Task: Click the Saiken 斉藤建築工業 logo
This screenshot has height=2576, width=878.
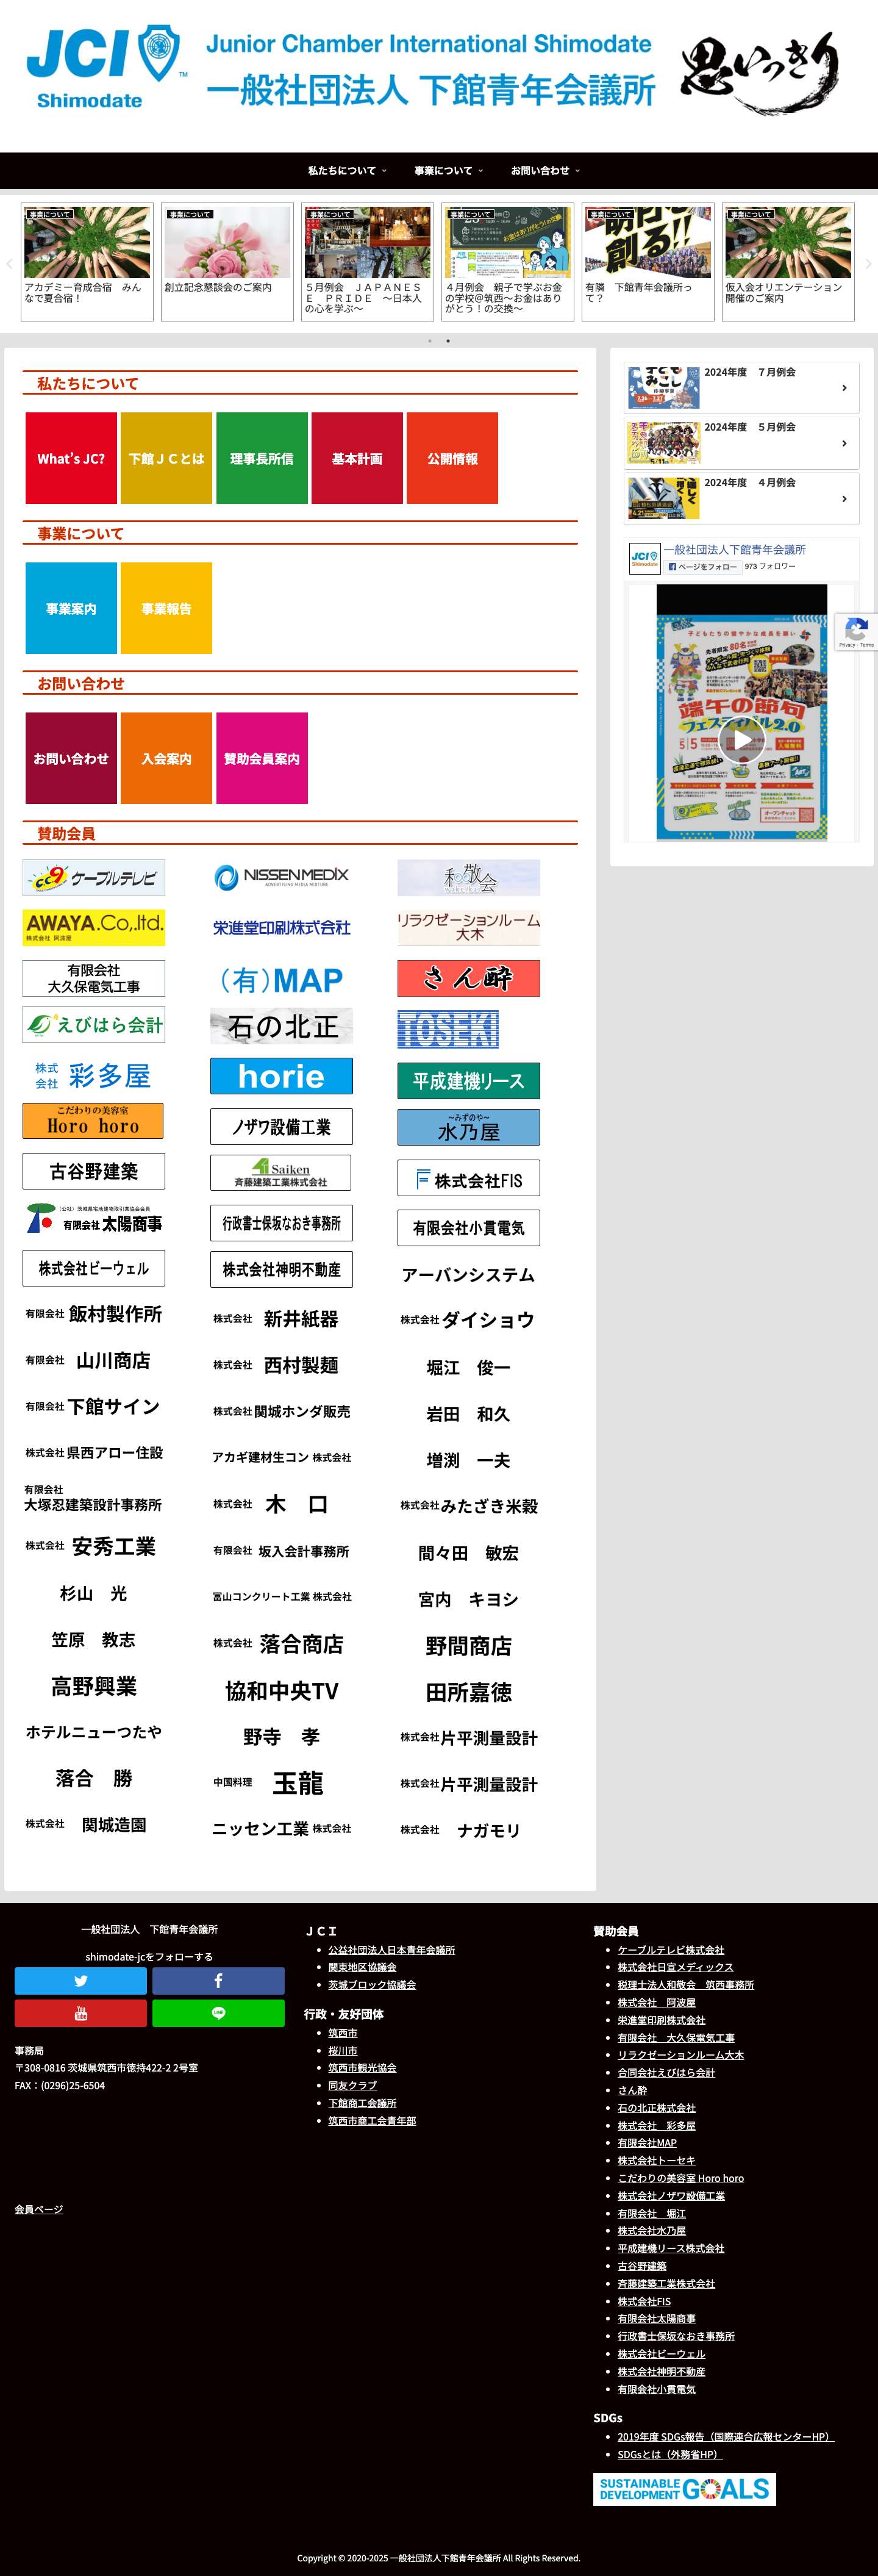Action: point(280,1173)
